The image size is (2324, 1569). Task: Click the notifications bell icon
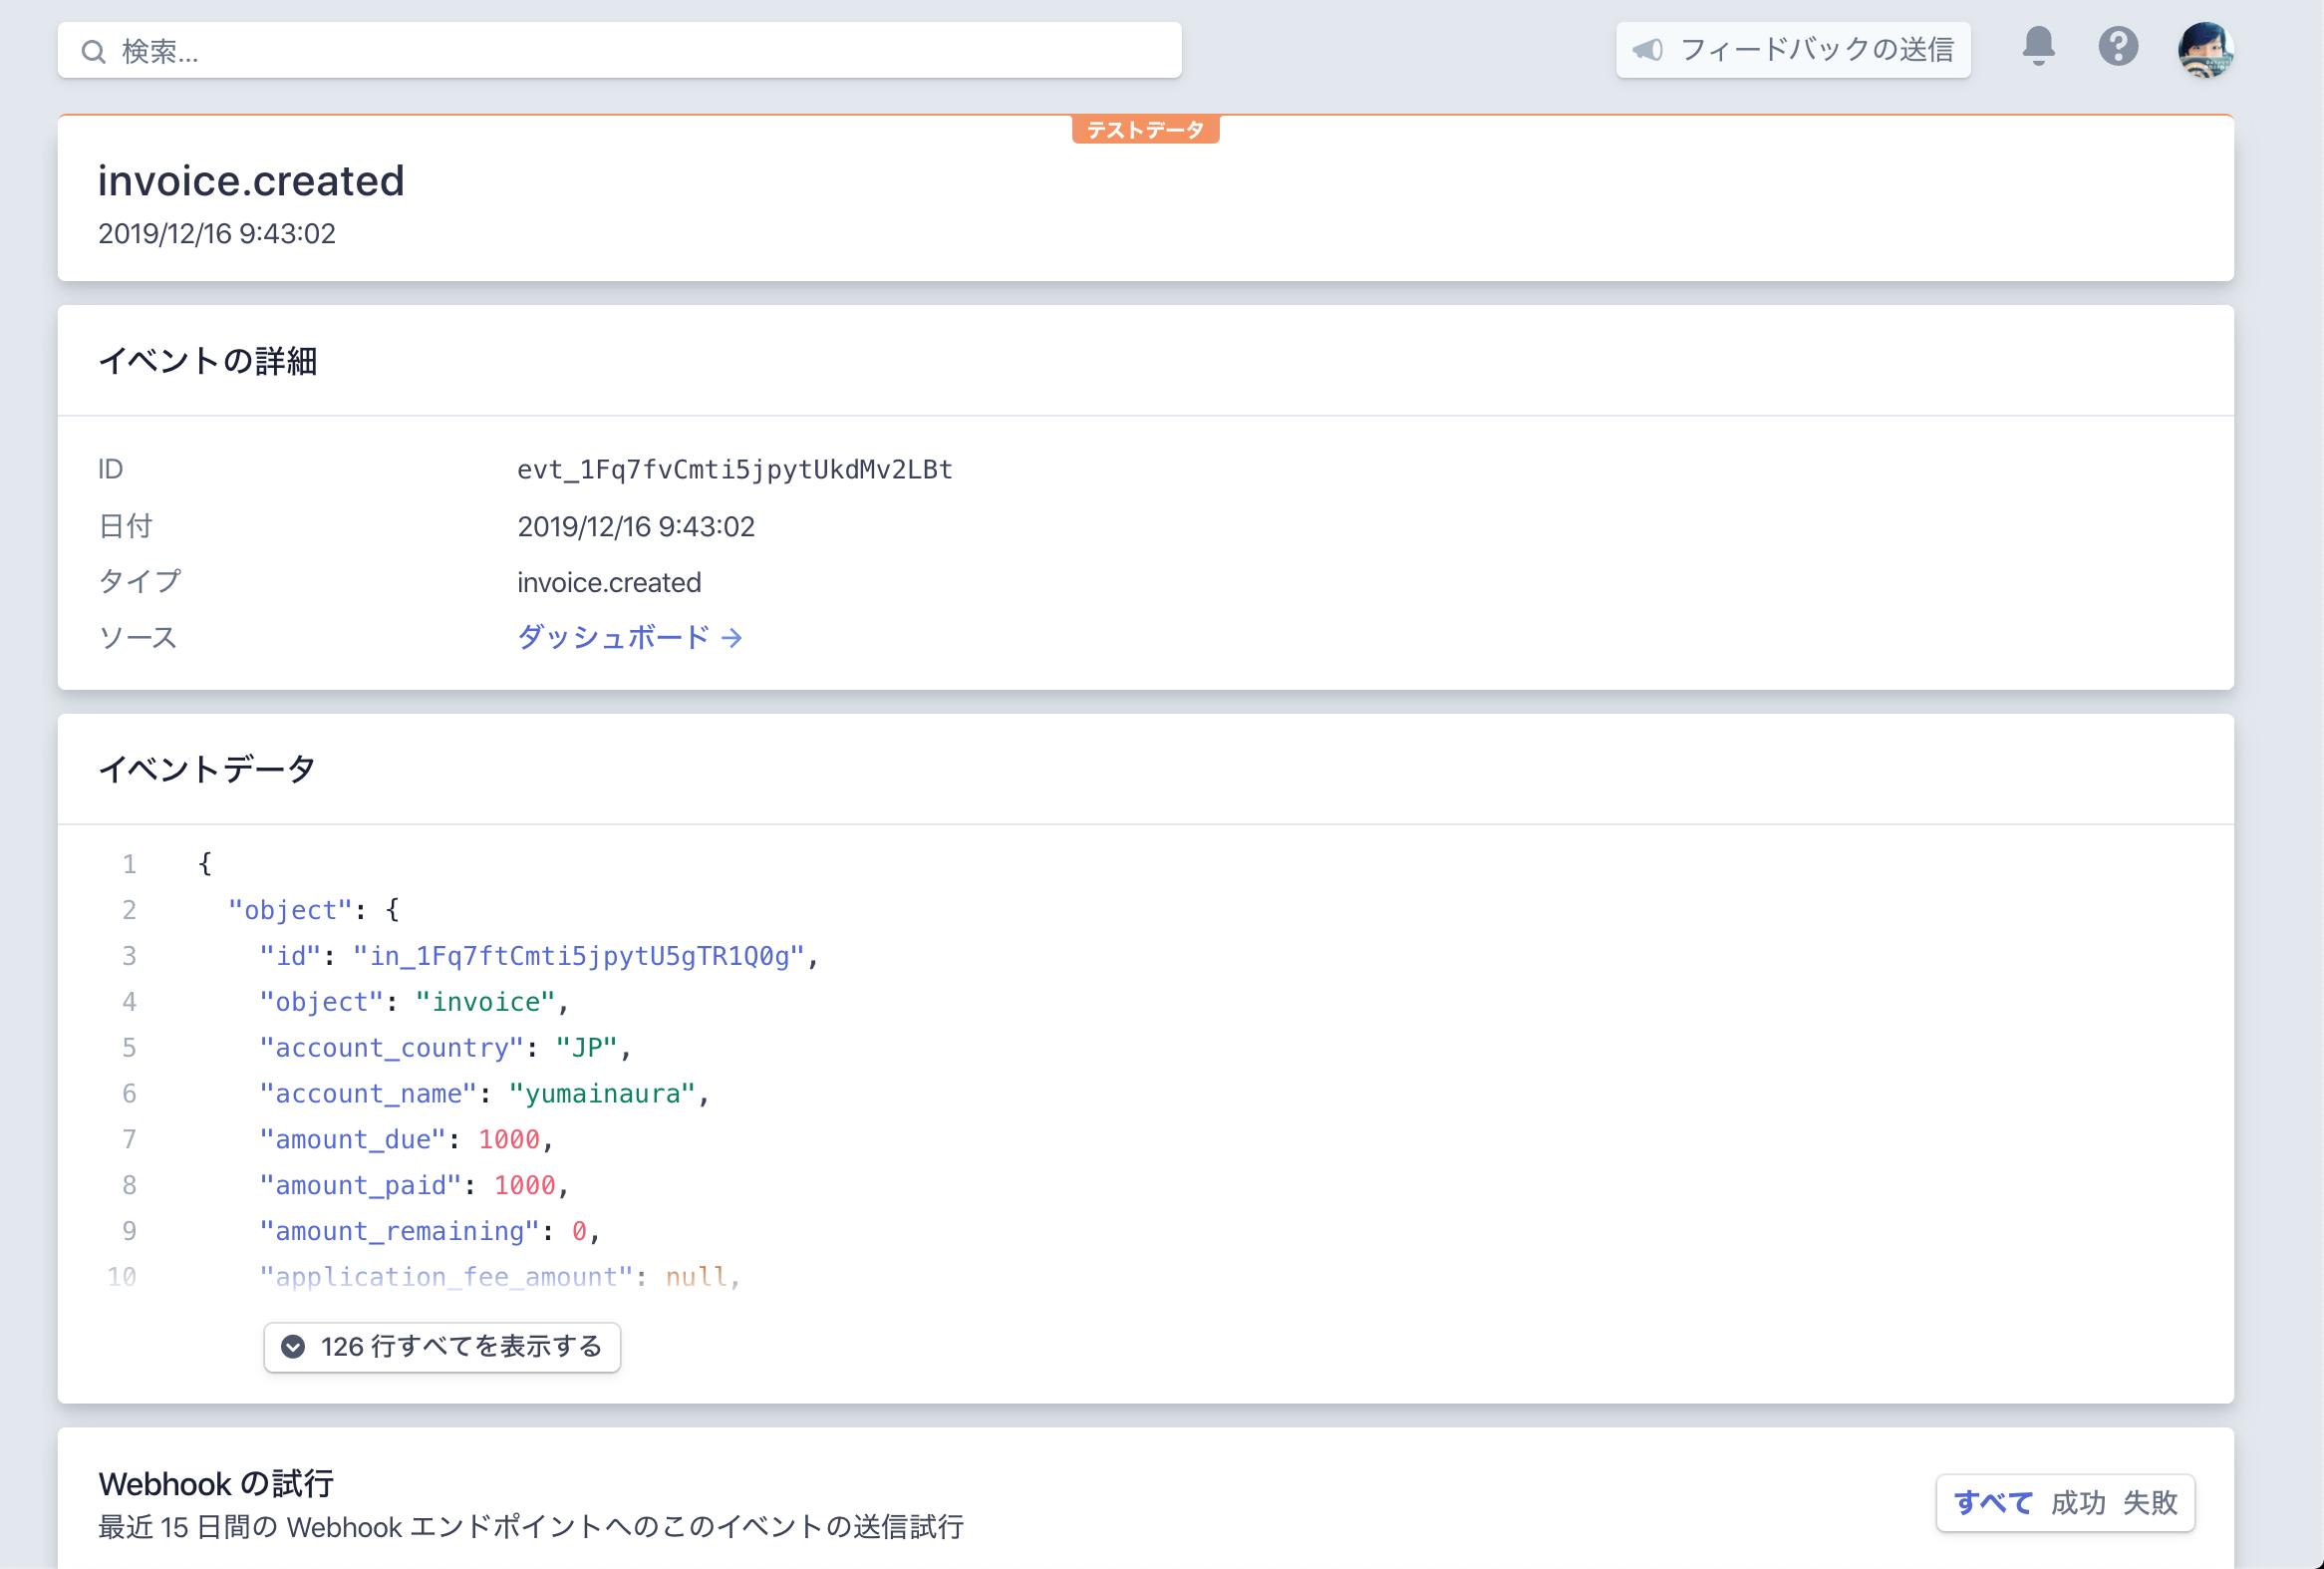pyautogui.click(x=2037, y=46)
